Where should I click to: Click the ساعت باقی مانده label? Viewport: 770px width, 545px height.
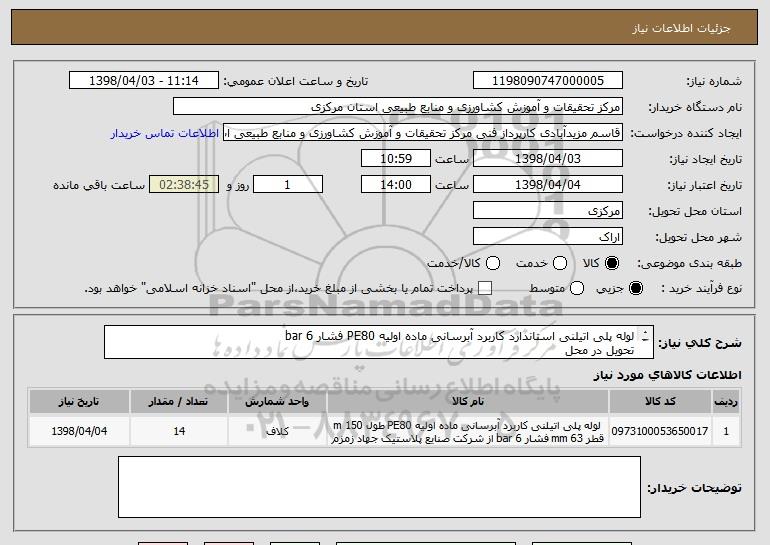coord(99,185)
